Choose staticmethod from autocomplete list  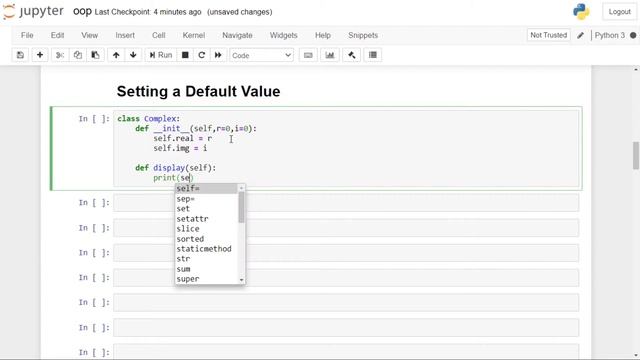tap(207, 249)
